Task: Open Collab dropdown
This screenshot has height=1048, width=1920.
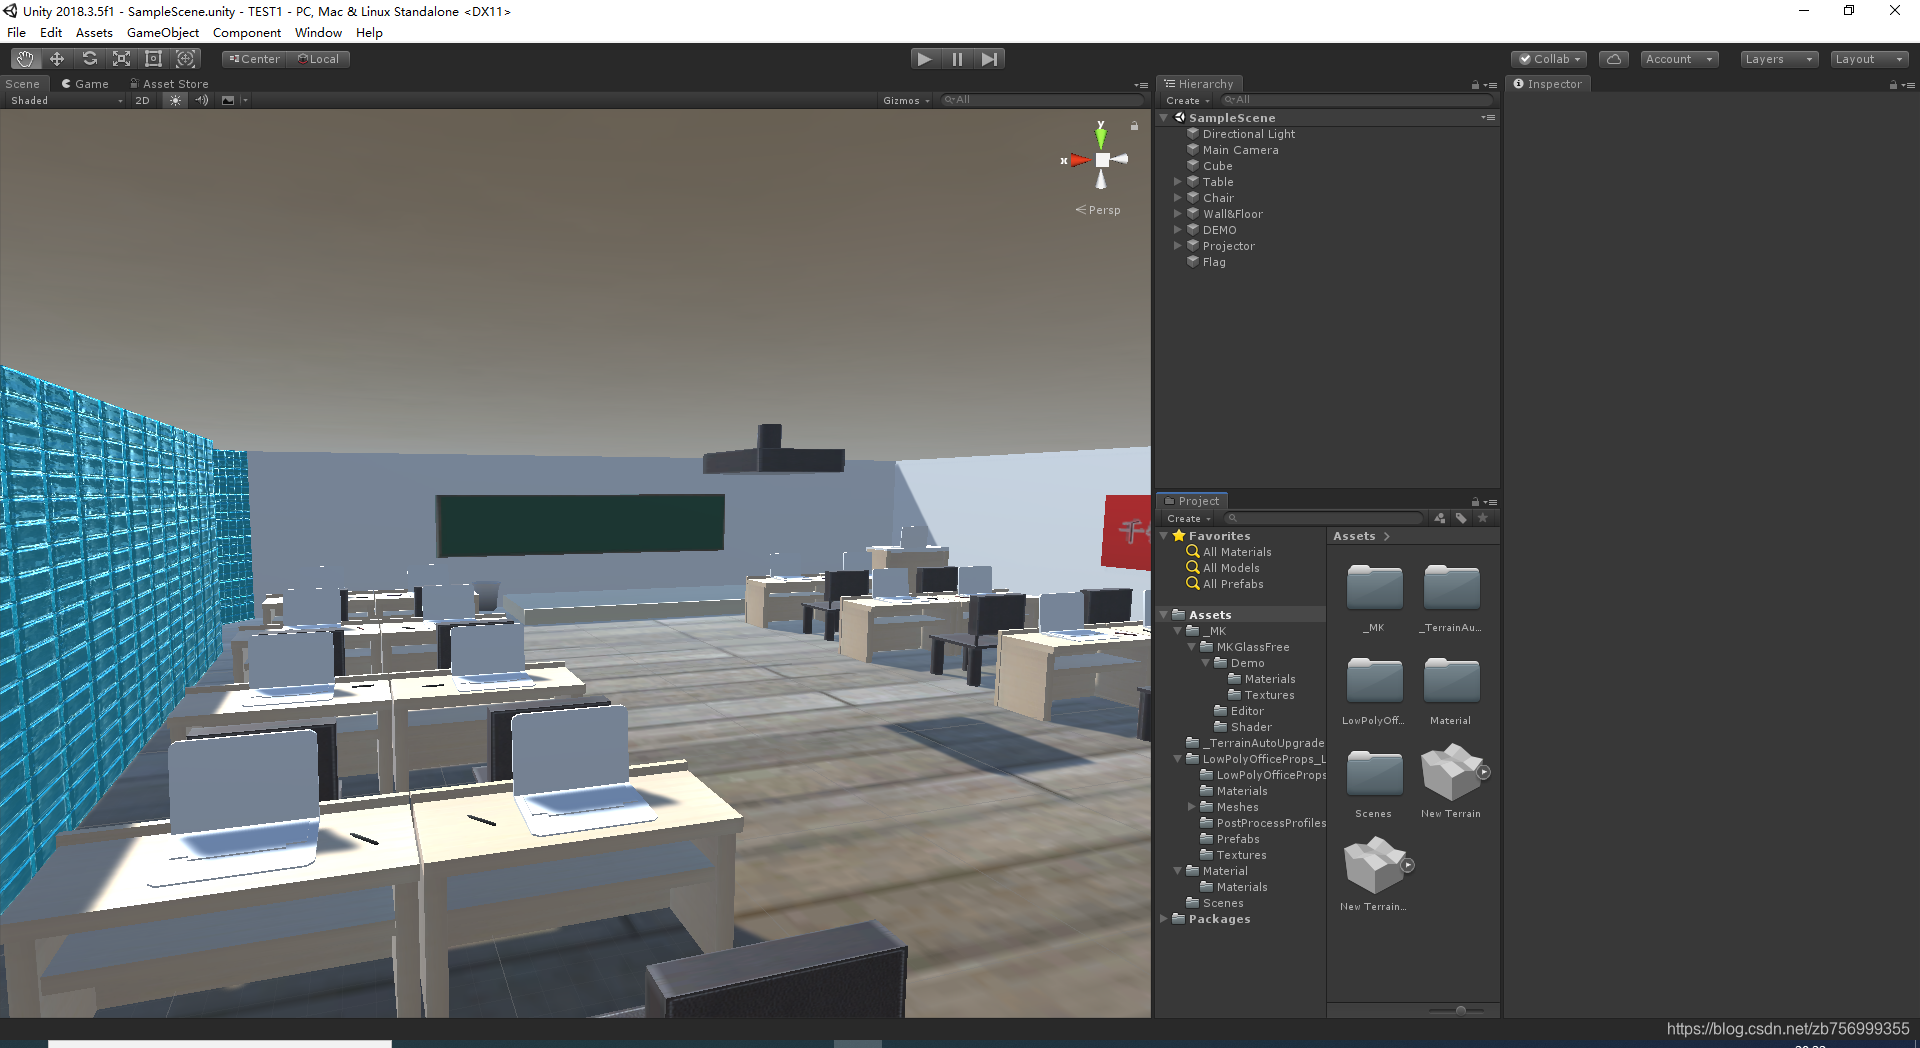Action: [1549, 59]
